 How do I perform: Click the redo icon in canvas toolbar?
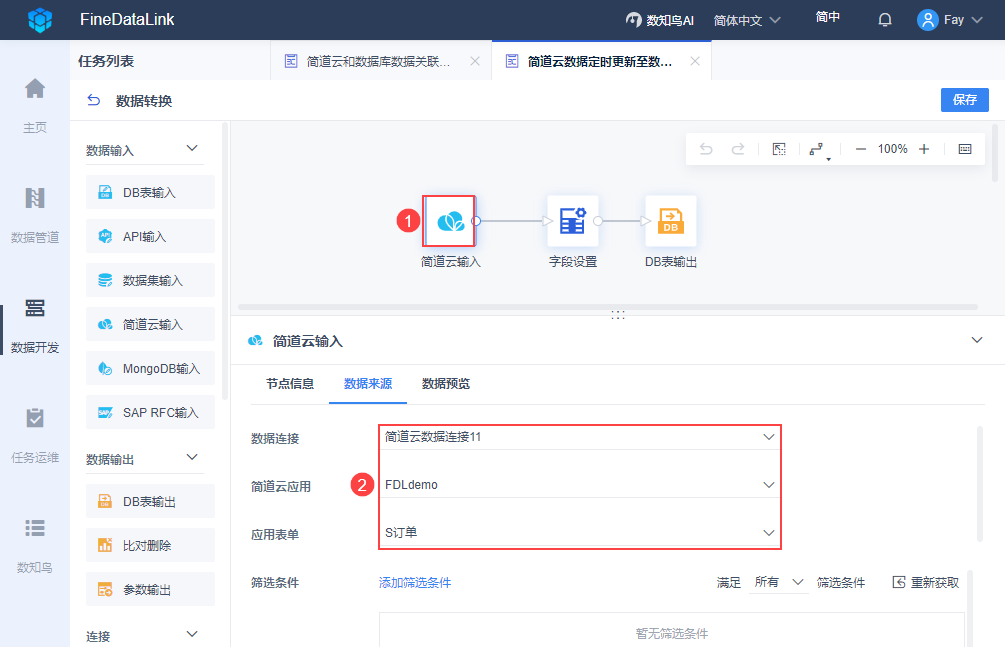738,149
